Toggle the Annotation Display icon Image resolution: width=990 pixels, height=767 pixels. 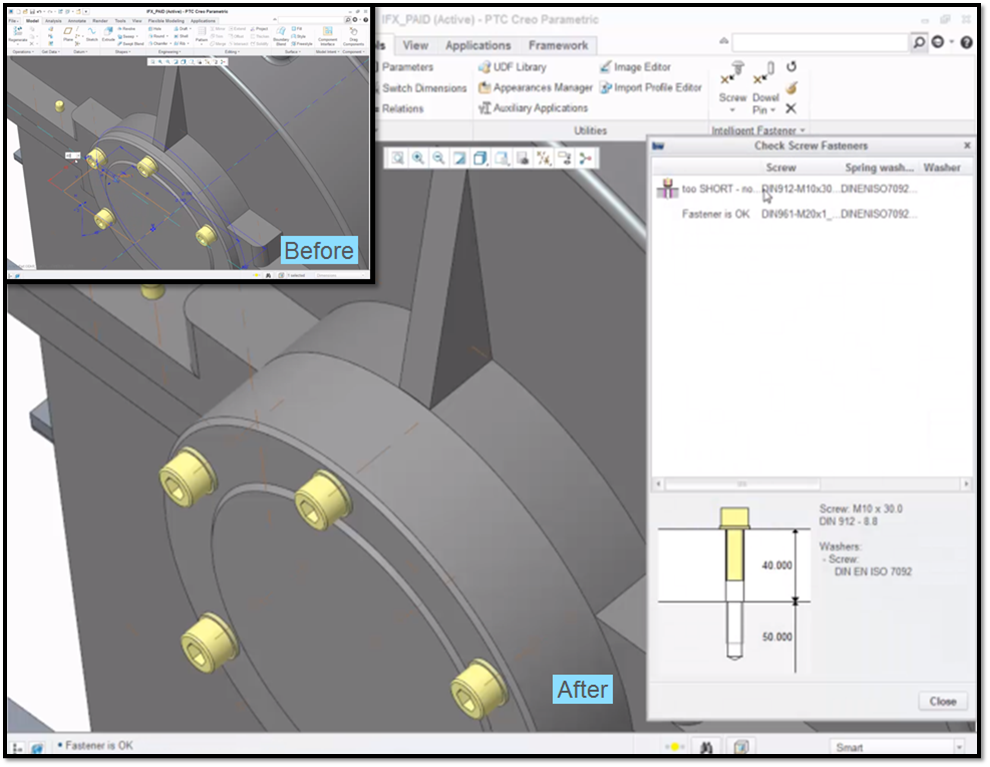[x=564, y=158]
